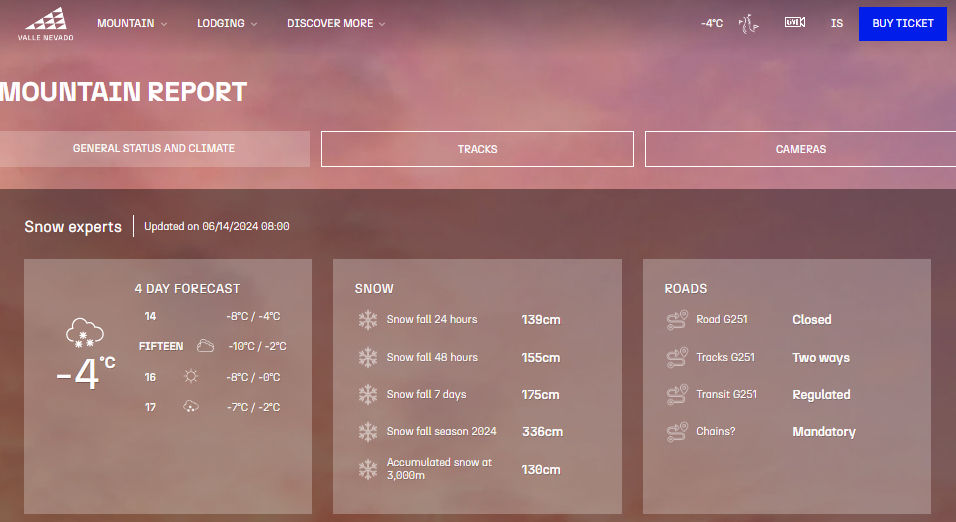Image resolution: width=956 pixels, height=522 pixels.
Task: Switch to the Tracks tab
Action: click(477, 149)
